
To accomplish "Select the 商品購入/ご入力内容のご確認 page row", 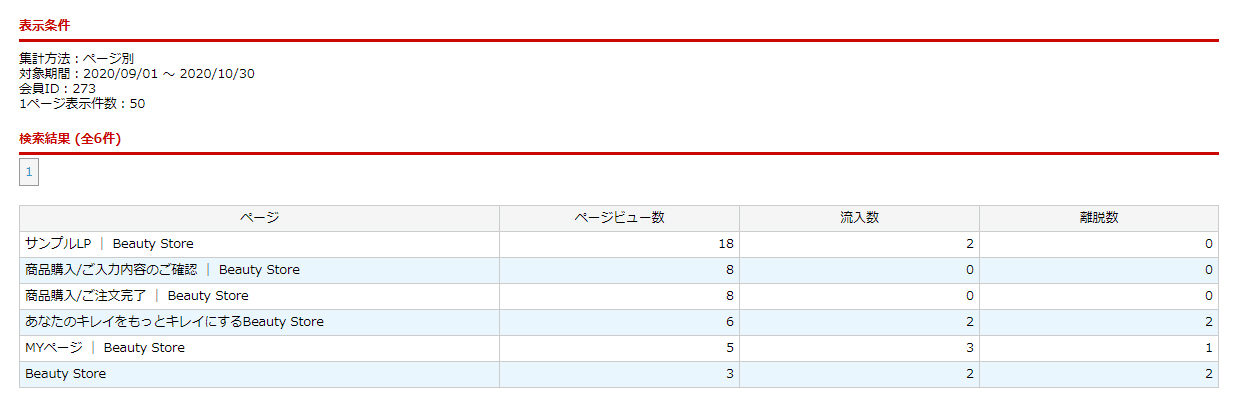I will (x=162, y=270).
